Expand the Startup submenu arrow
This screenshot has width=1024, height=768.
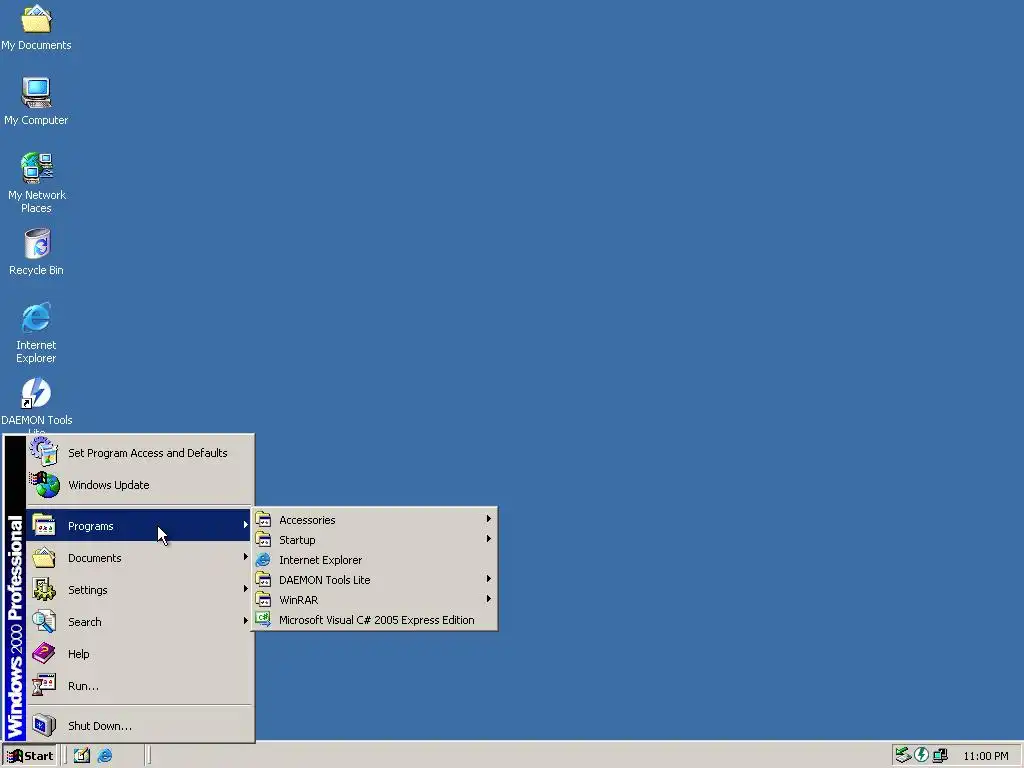pyautogui.click(x=488, y=539)
